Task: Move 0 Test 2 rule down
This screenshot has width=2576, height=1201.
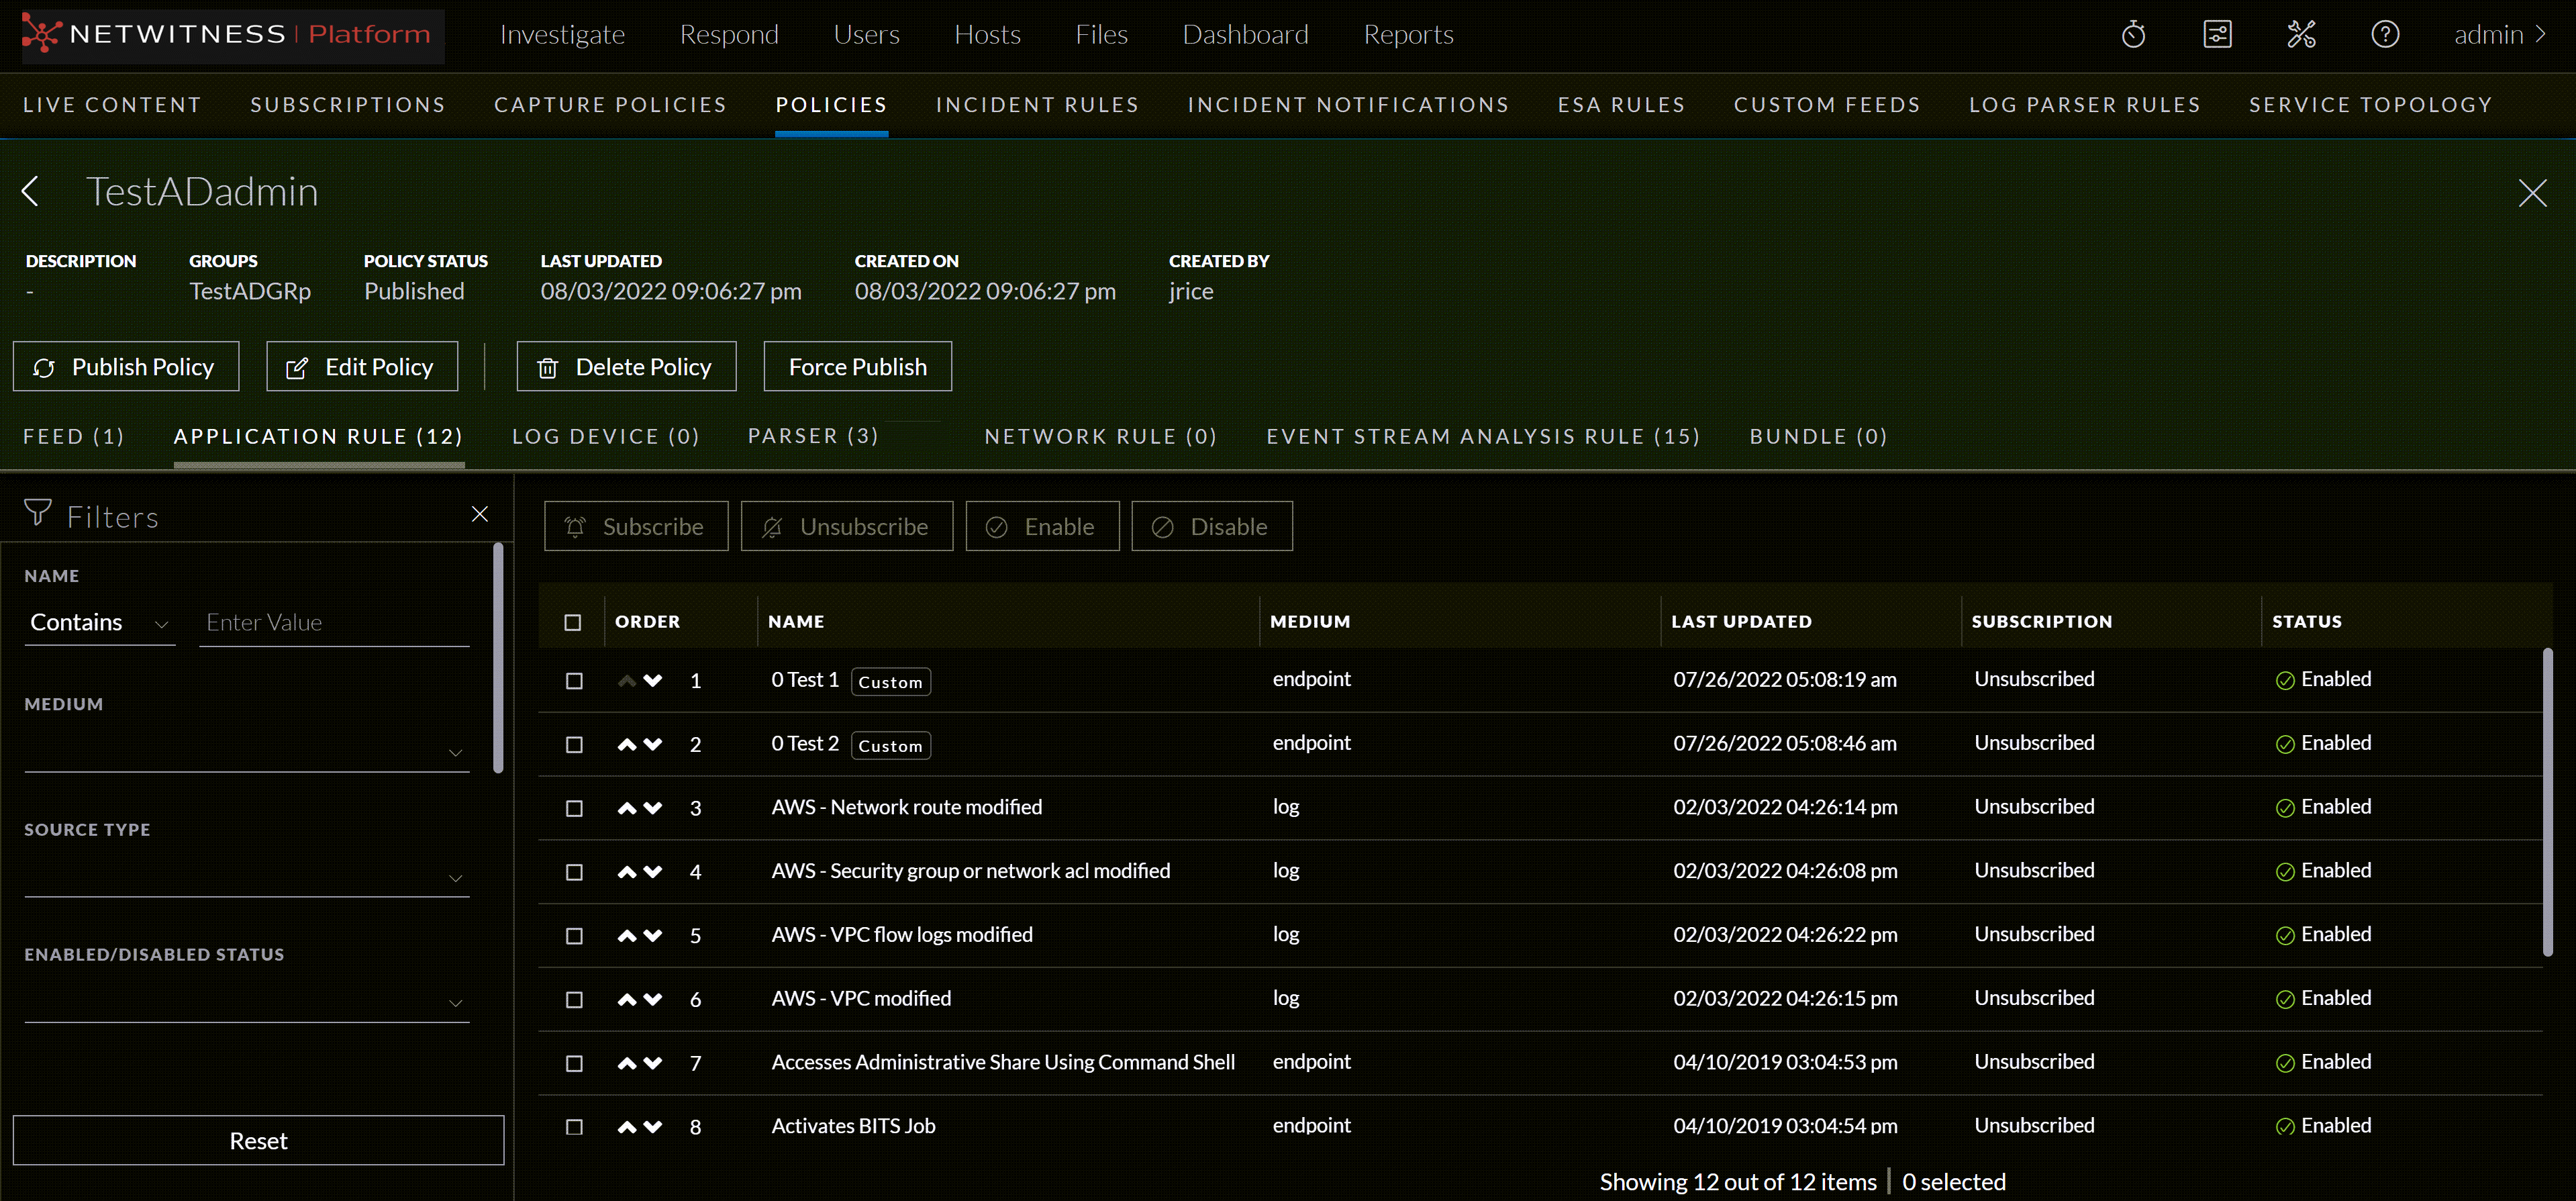Action: (653, 744)
